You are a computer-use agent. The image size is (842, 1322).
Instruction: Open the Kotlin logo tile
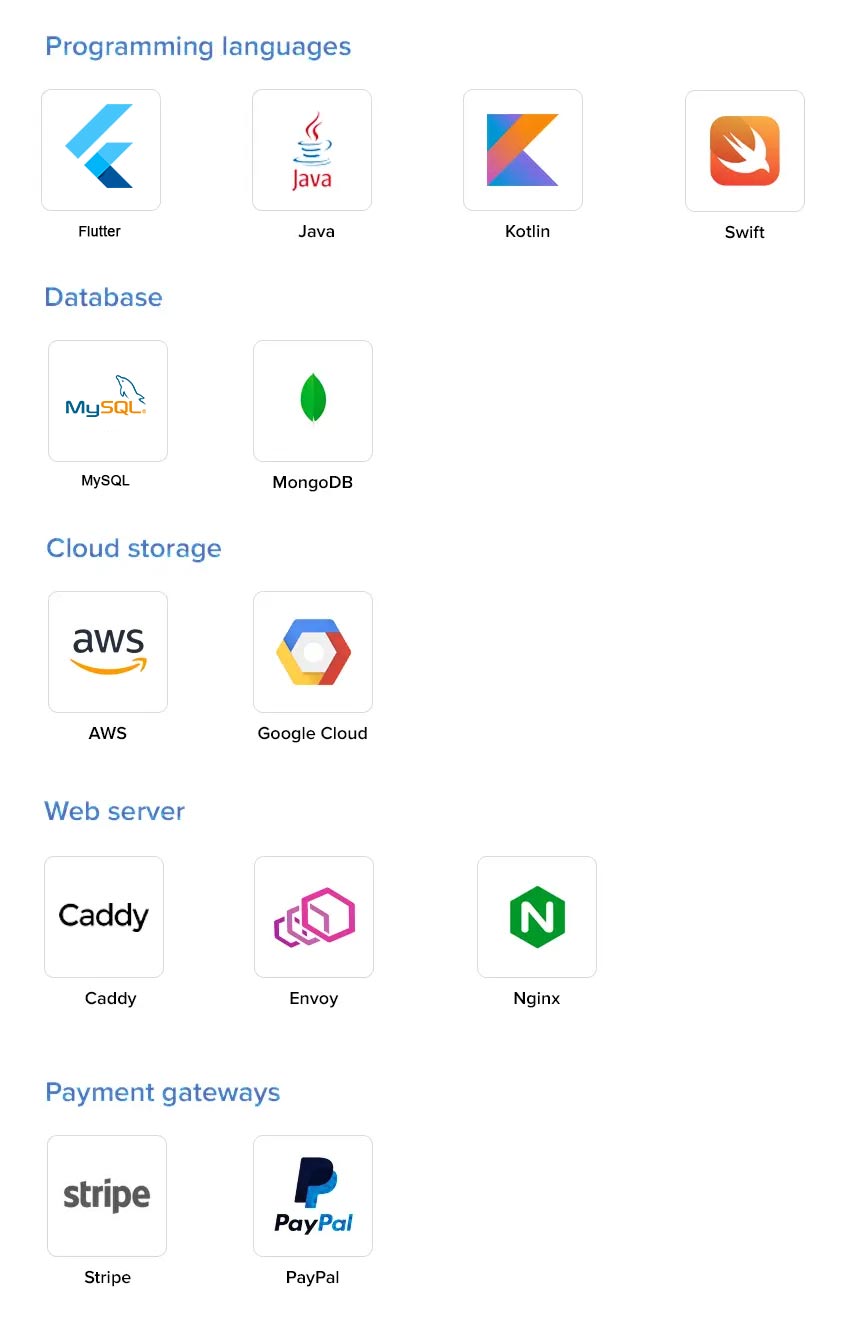click(x=523, y=150)
